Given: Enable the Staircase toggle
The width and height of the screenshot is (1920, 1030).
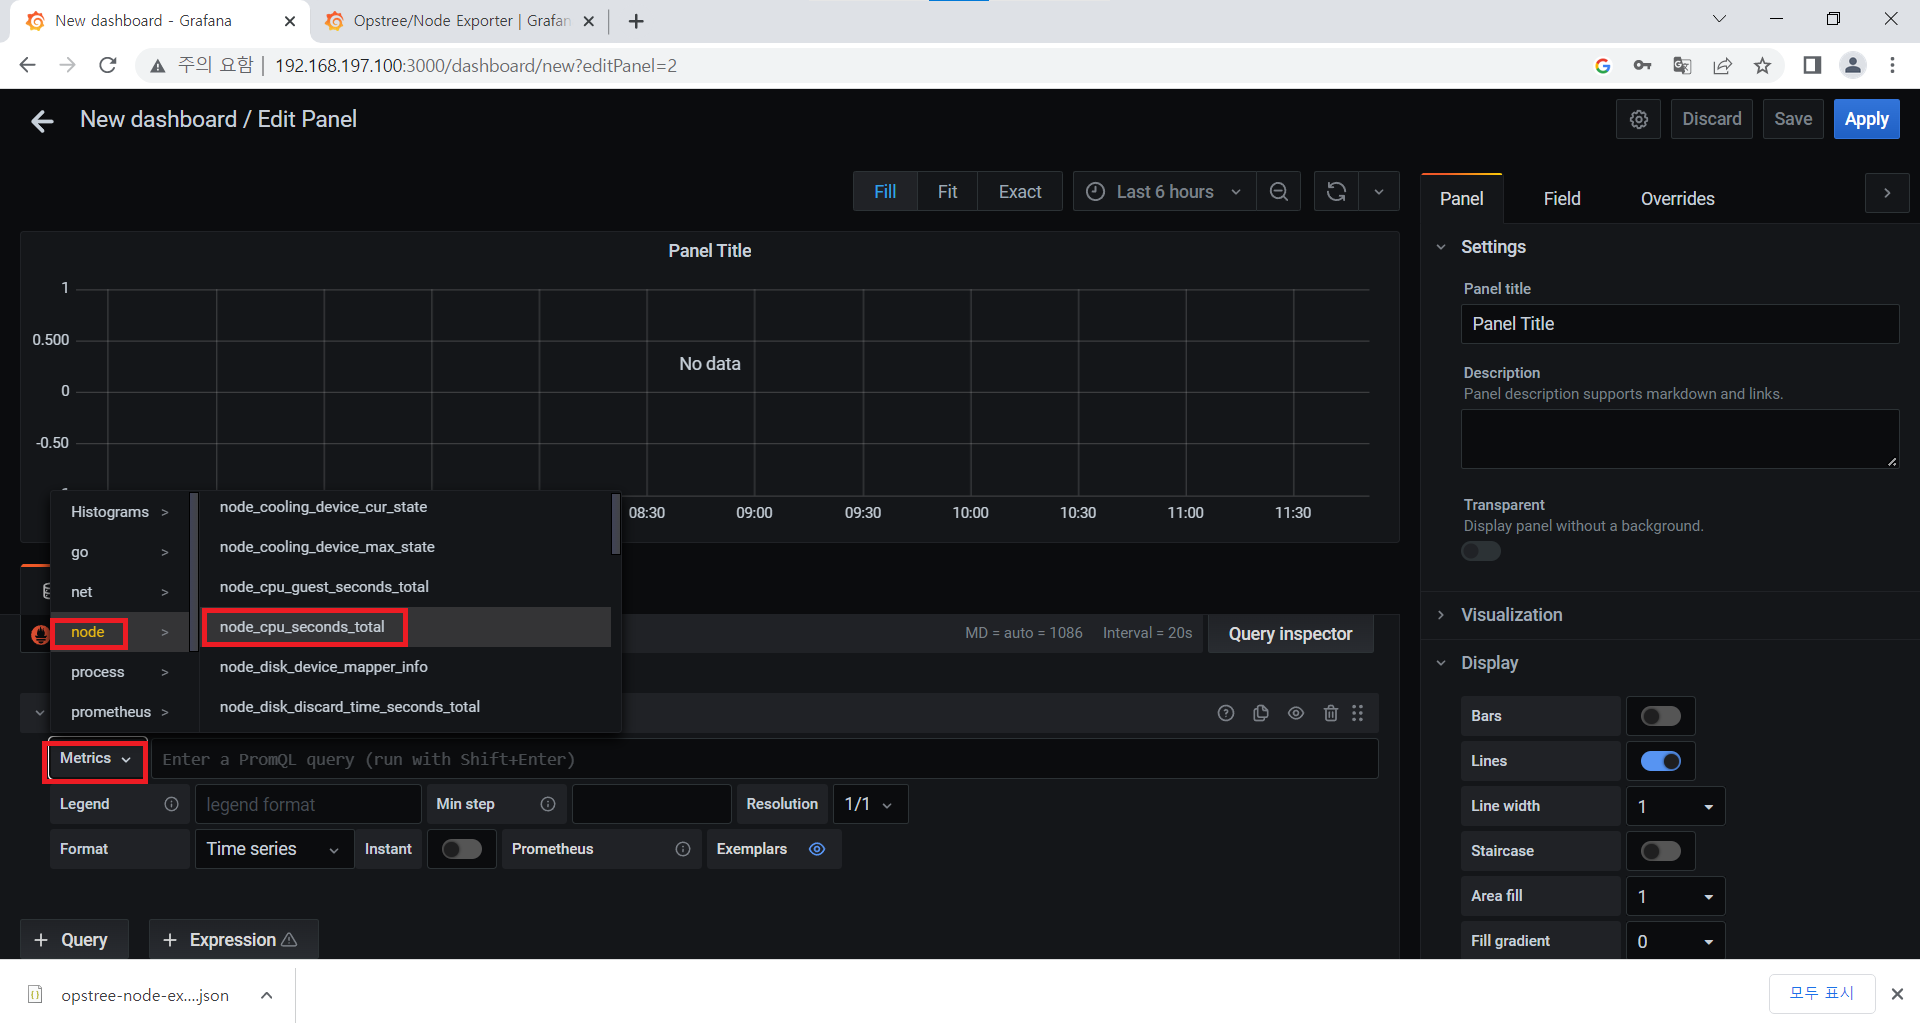Looking at the screenshot, I should tap(1661, 851).
